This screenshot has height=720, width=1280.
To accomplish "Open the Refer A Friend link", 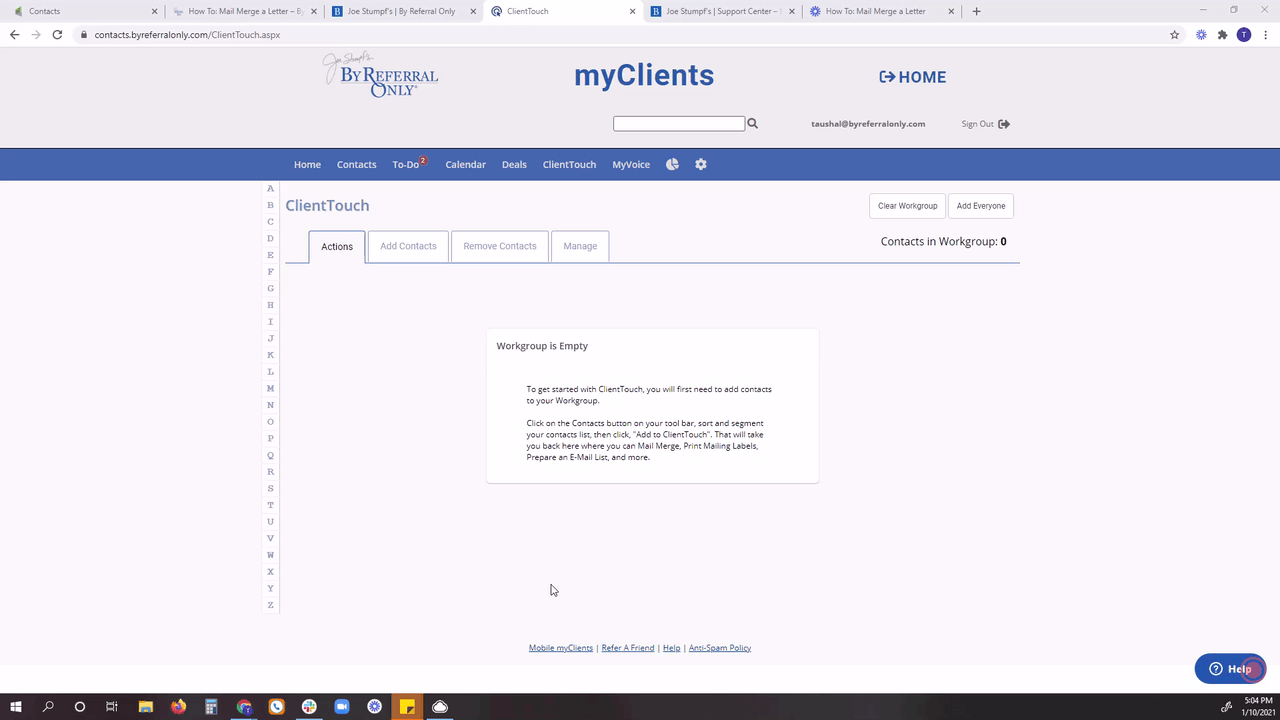I will point(628,648).
